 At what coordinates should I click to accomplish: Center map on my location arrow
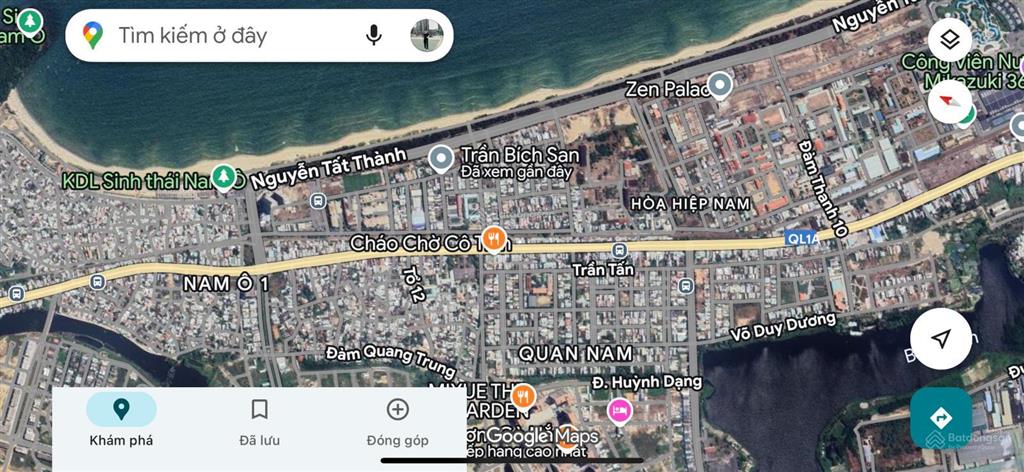(940, 338)
